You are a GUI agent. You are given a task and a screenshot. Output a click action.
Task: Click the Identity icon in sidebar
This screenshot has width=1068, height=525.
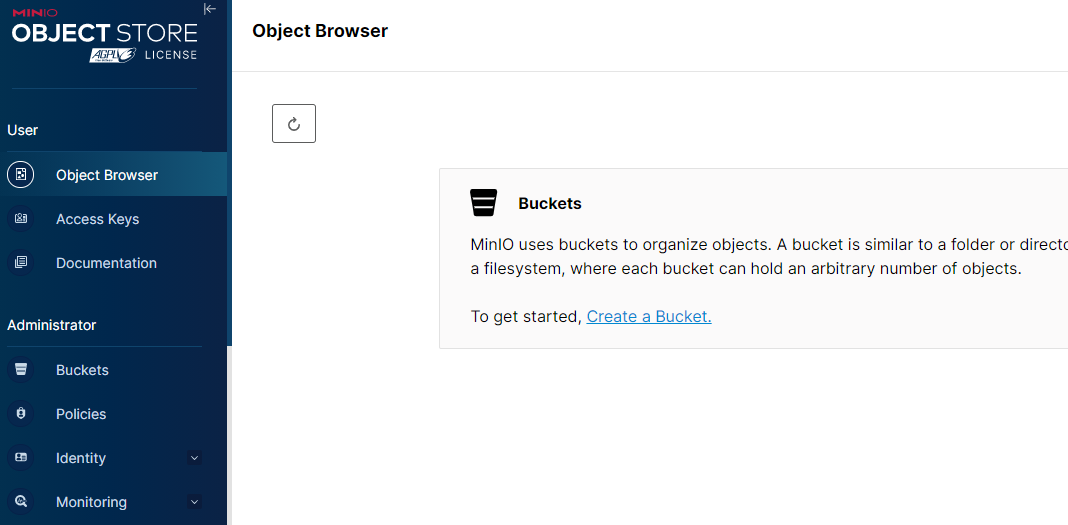[20, 458]
